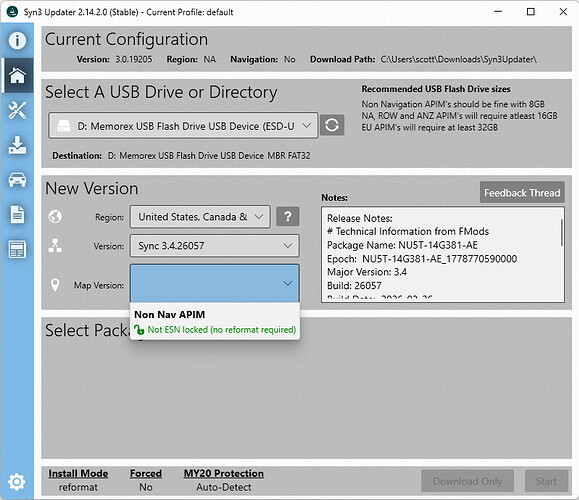
Task: Open the Utility tools wrench icon
Action: pos(17,110)
